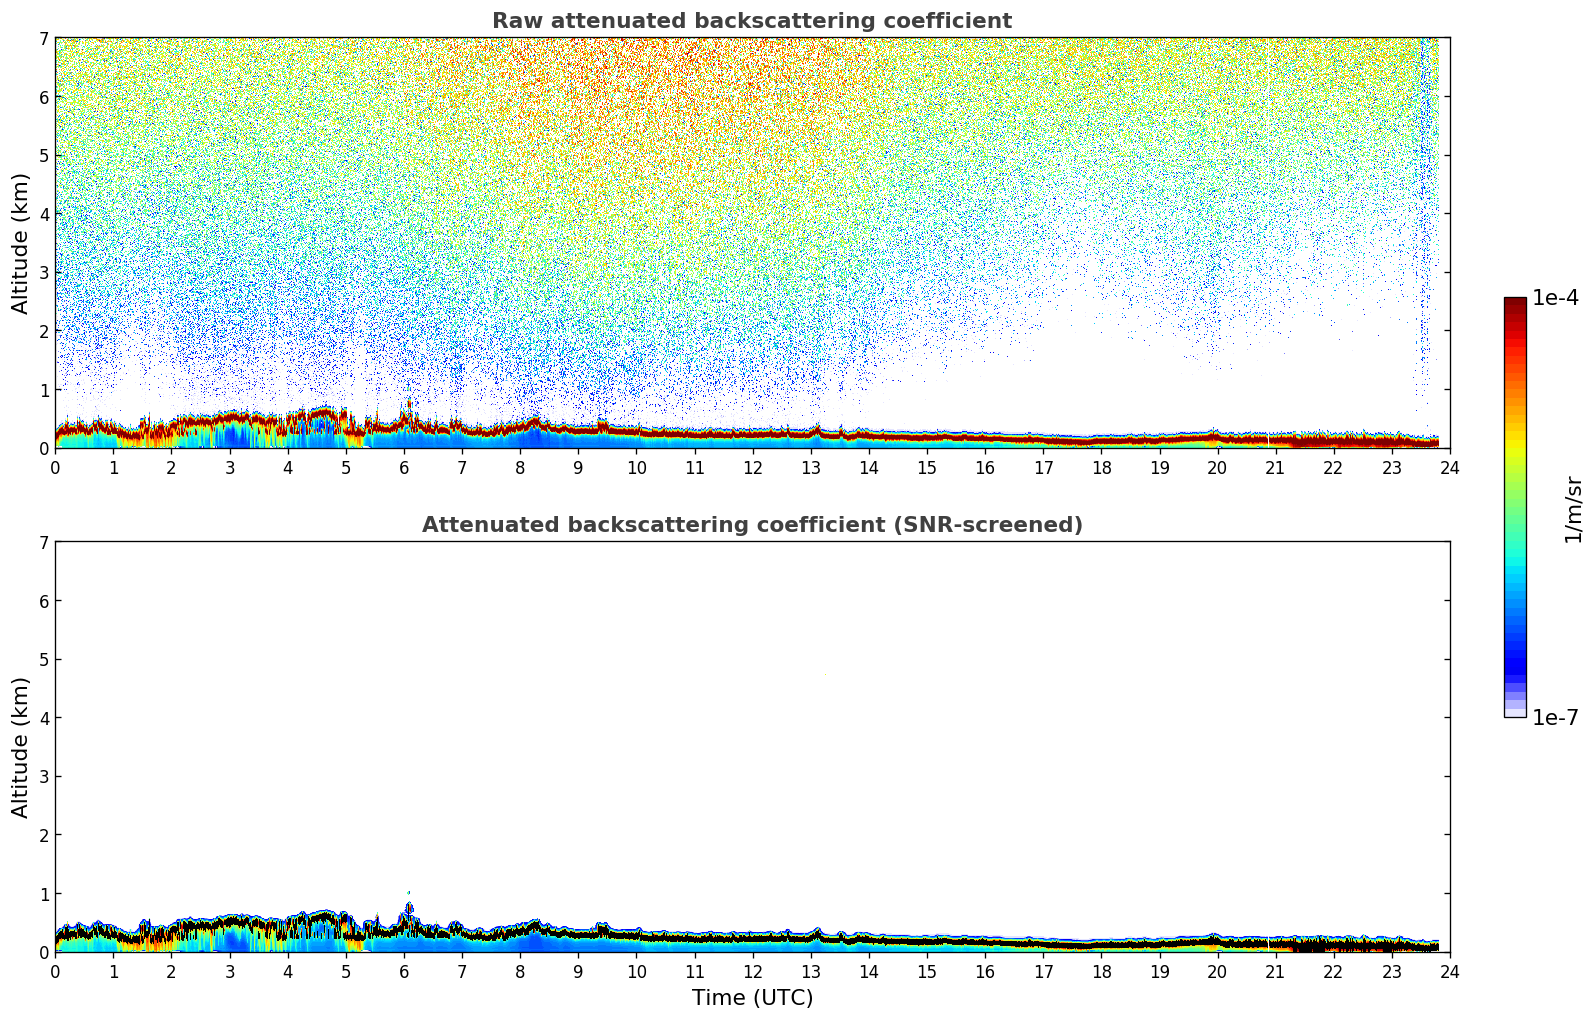
Task: Click the "1/m/sr" colorbar unit label
Action: click(1573, 509)
